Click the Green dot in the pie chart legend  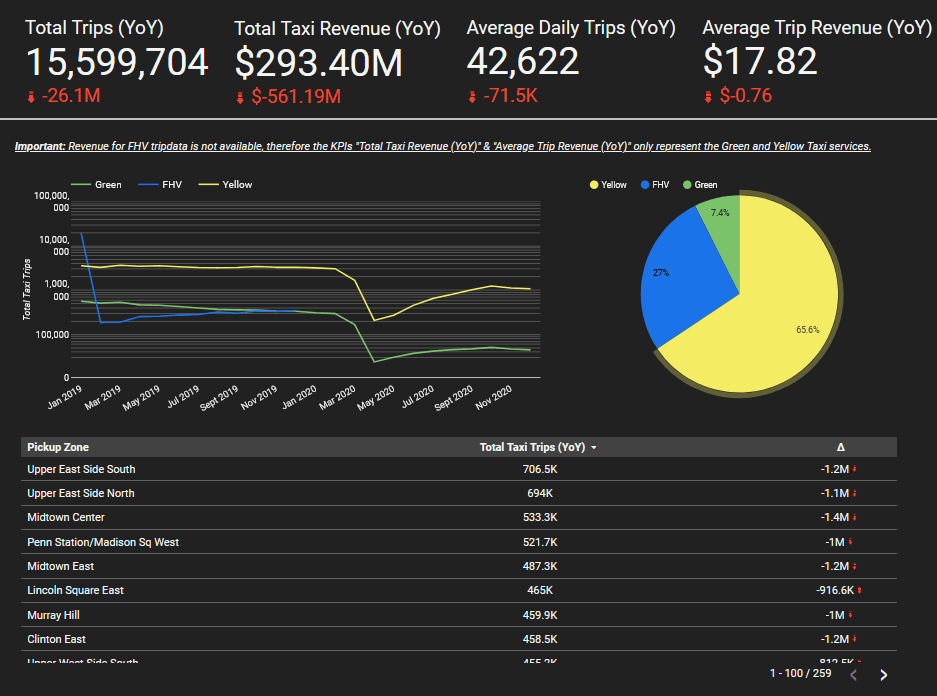[x=686, y=184]
